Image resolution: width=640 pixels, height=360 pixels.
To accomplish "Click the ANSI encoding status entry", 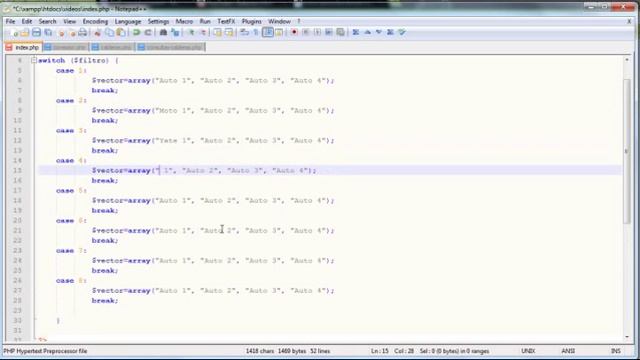I will pos(568,351).
